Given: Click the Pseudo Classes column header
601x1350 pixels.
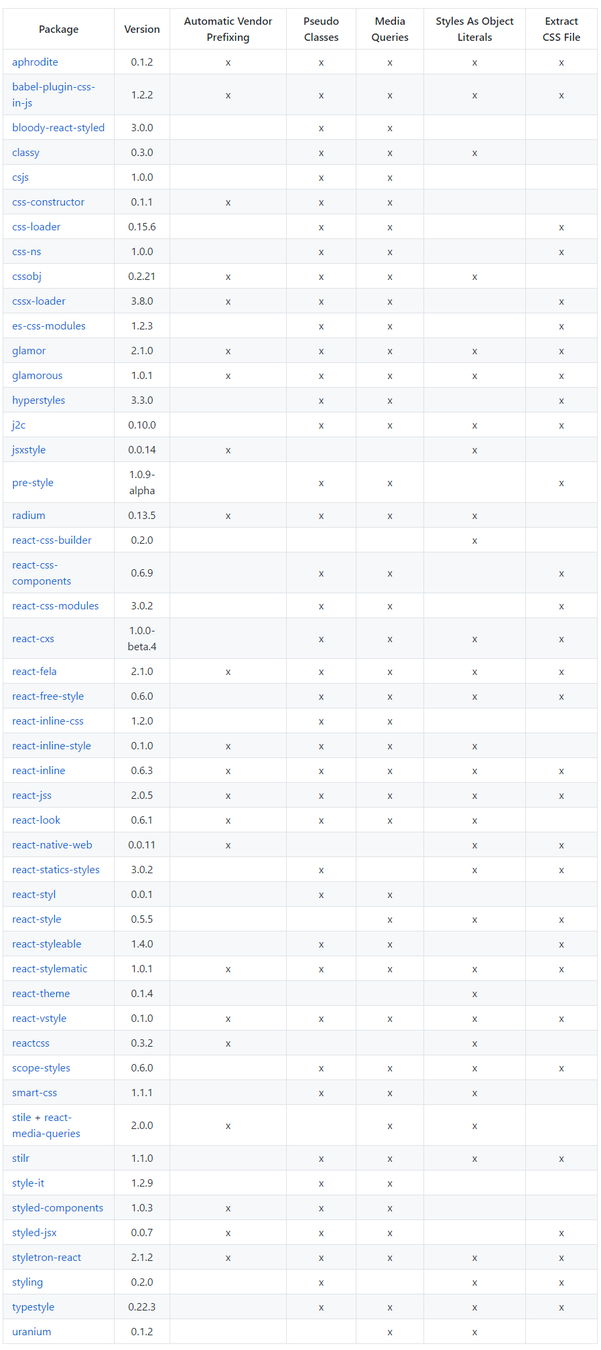Looking at the screenshot, I should pos(321,29).
